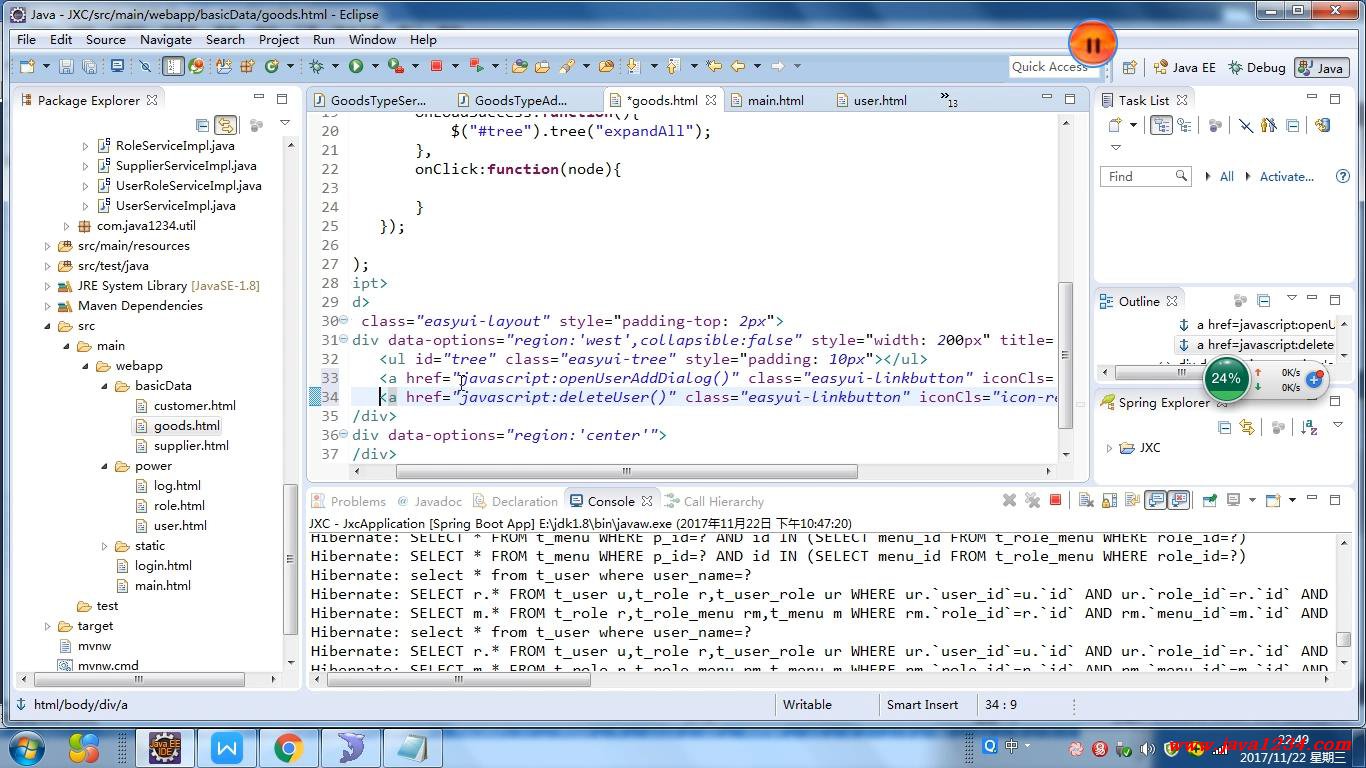
Task: Toggle Scheduled view in Task List
Action: tap(1185, 125)
